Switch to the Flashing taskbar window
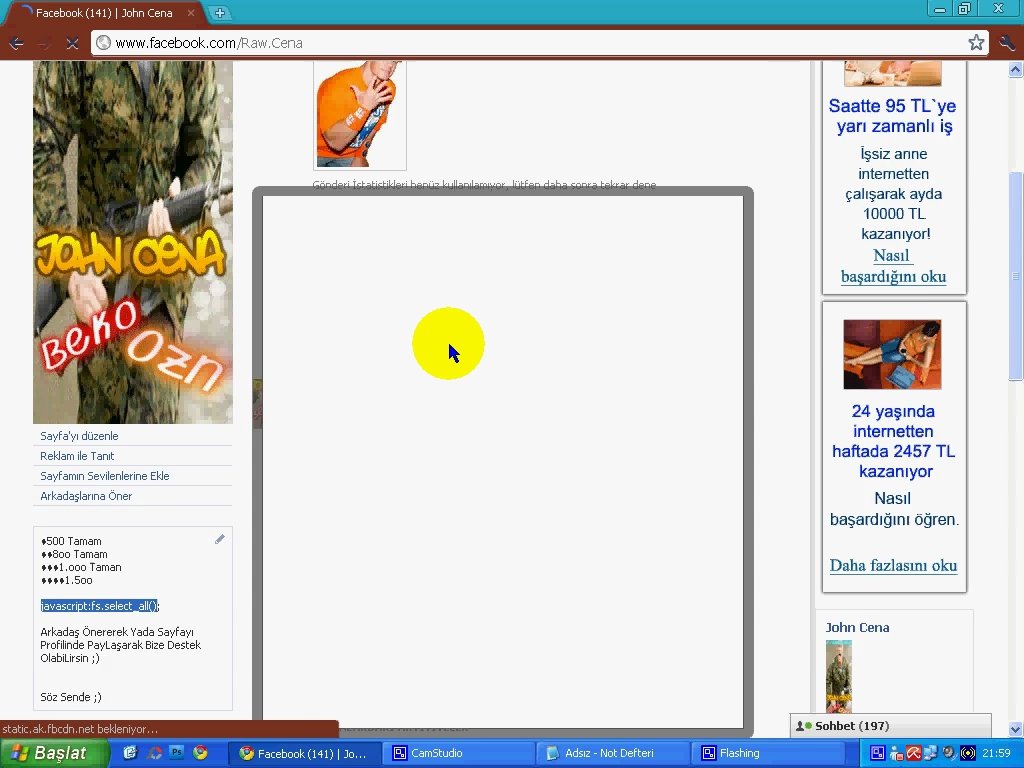Viewport: 1024px width, 768px height. pos(767,753)
